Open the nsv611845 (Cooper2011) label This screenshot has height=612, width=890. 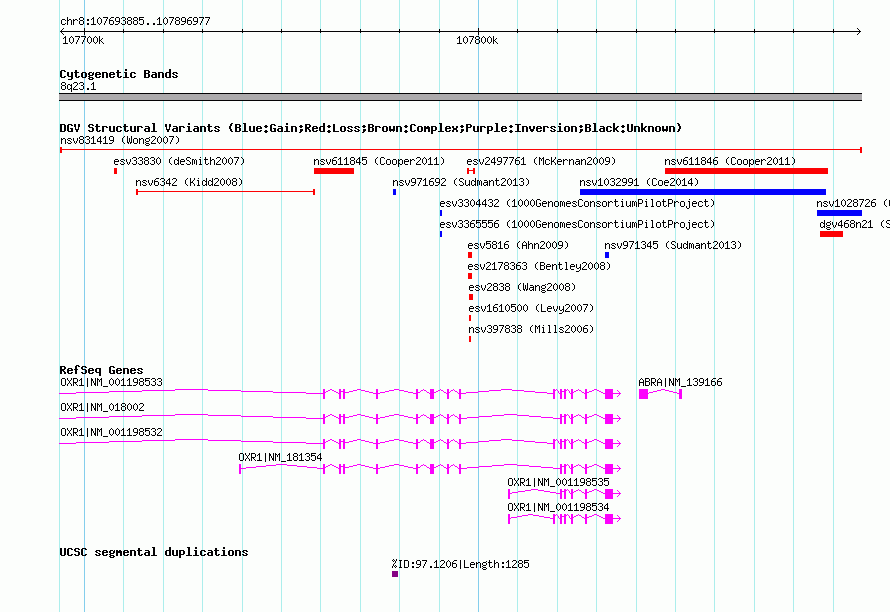click(x=379, y=161)
